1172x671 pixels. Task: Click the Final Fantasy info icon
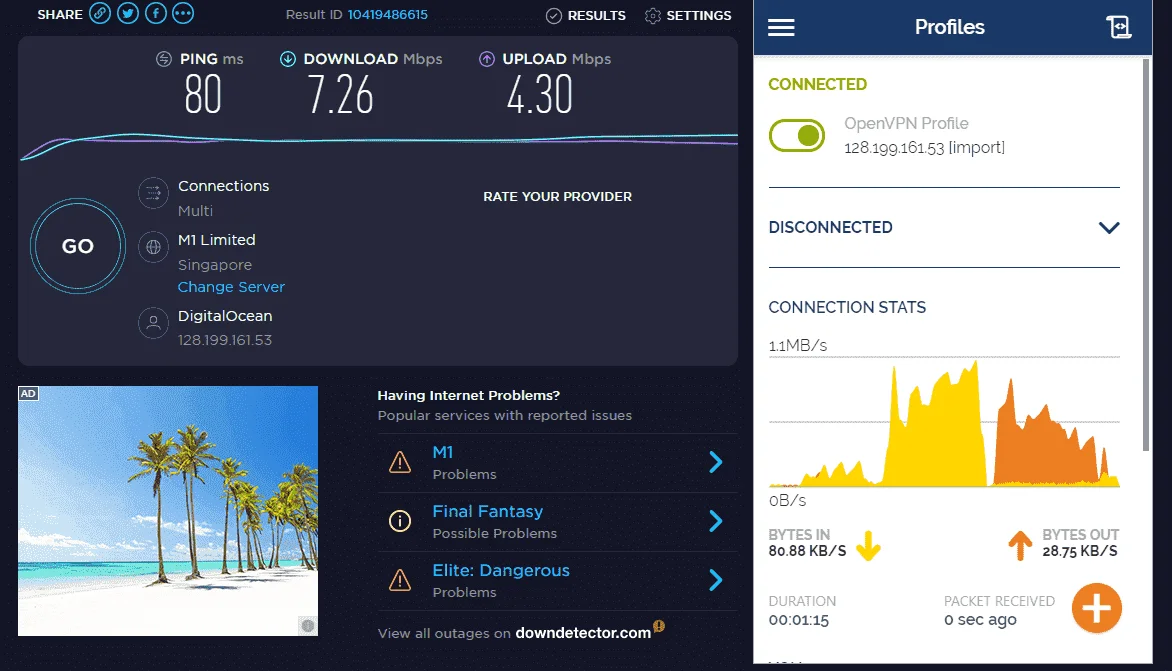[x=400, y=521]
